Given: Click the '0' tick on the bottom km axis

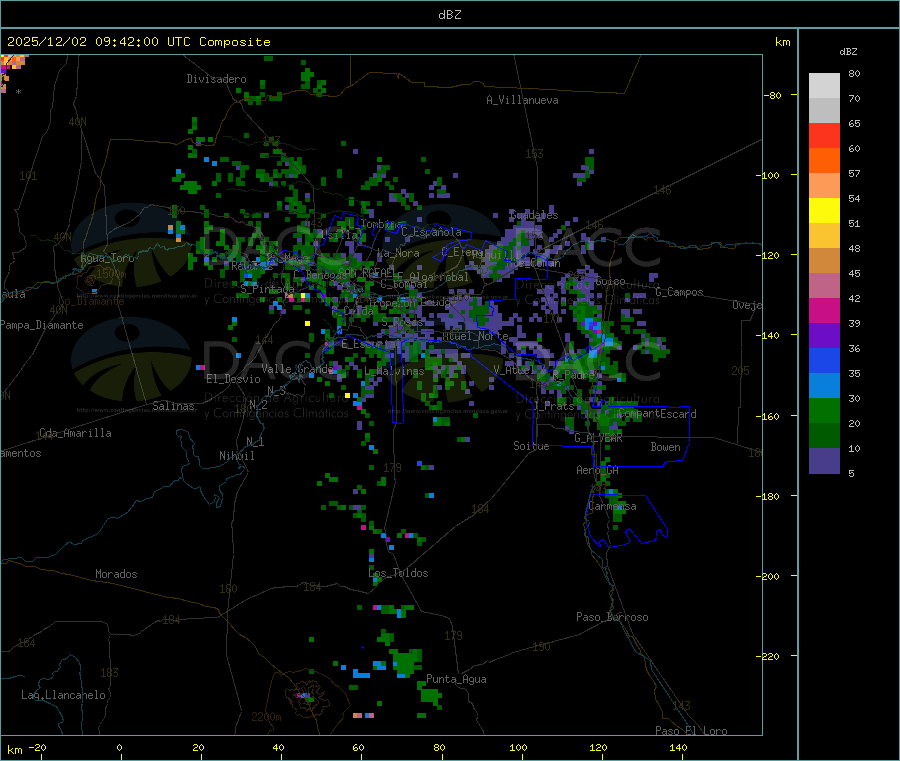Looking at the screenshot, I should pos(119,747).
